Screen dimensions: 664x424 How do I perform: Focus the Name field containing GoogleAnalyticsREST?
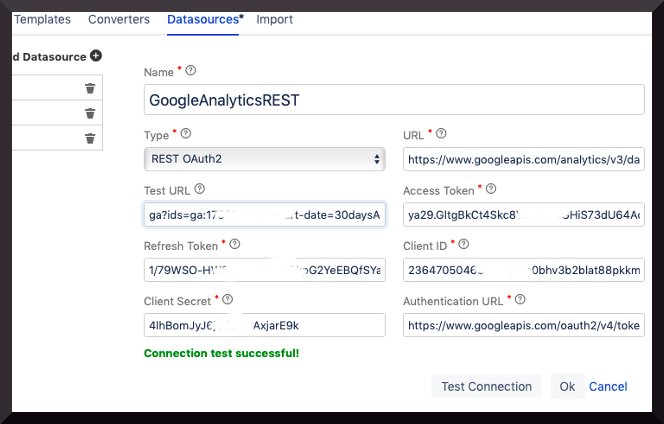point(394,100)
